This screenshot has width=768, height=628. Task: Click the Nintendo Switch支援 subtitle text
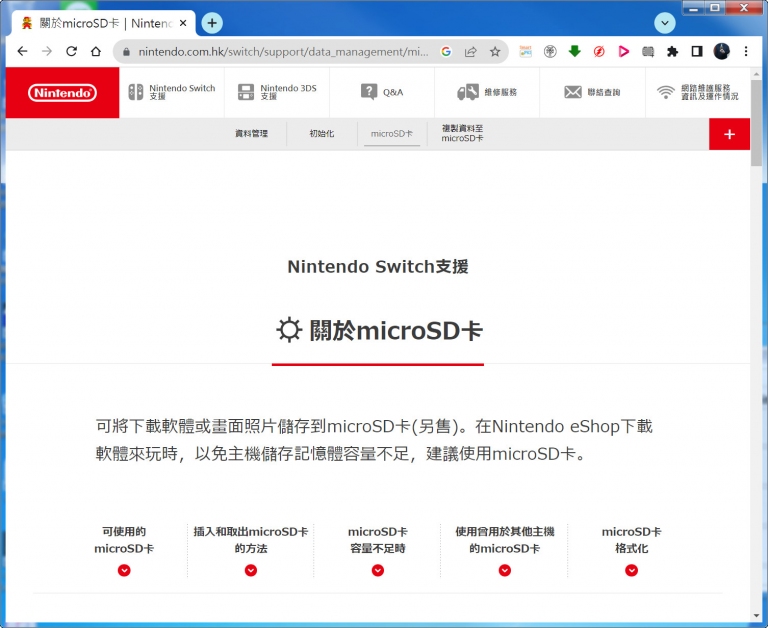[x=378, y=266]
